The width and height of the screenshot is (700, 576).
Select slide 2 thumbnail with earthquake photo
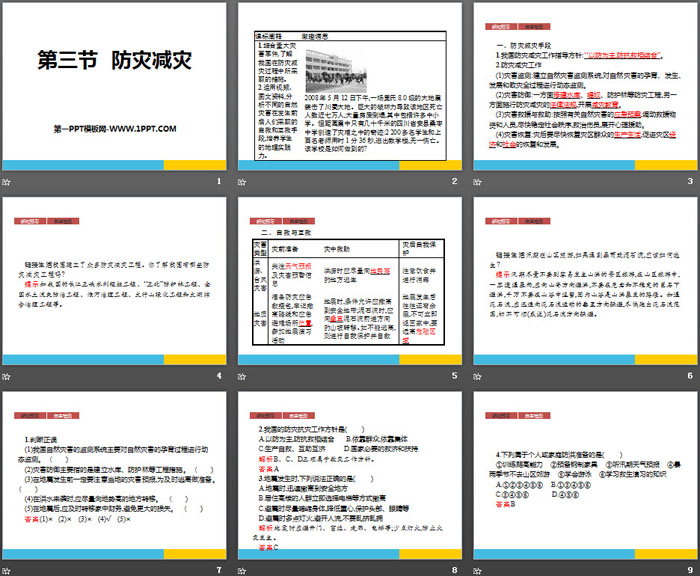(350, 86)
